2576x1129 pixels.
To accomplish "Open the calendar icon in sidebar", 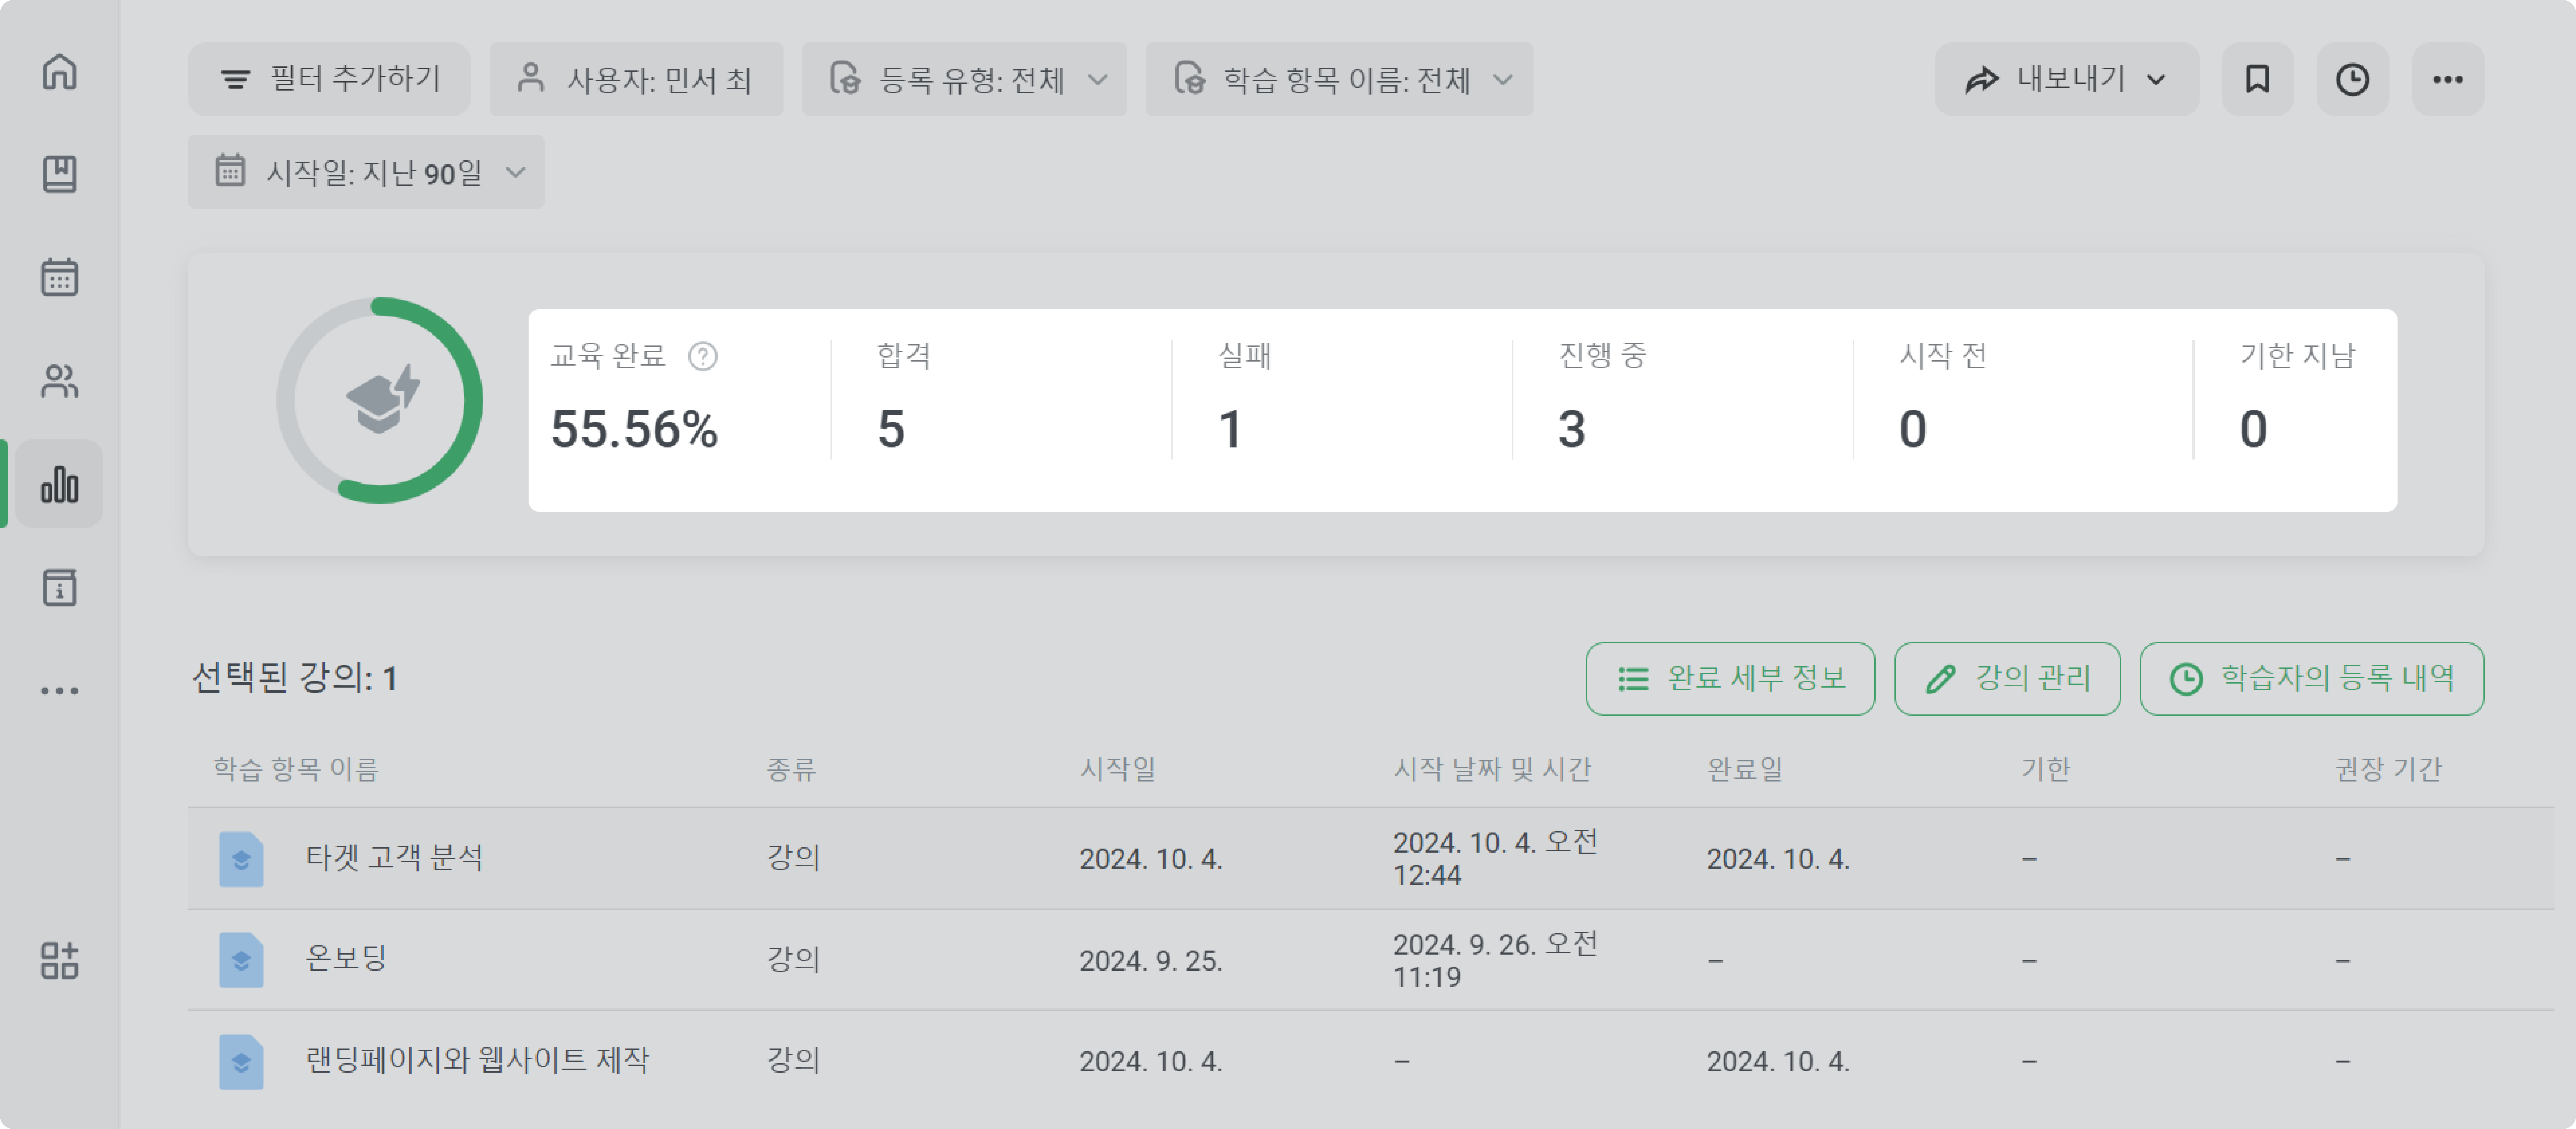I will click(x=59, y=277).
